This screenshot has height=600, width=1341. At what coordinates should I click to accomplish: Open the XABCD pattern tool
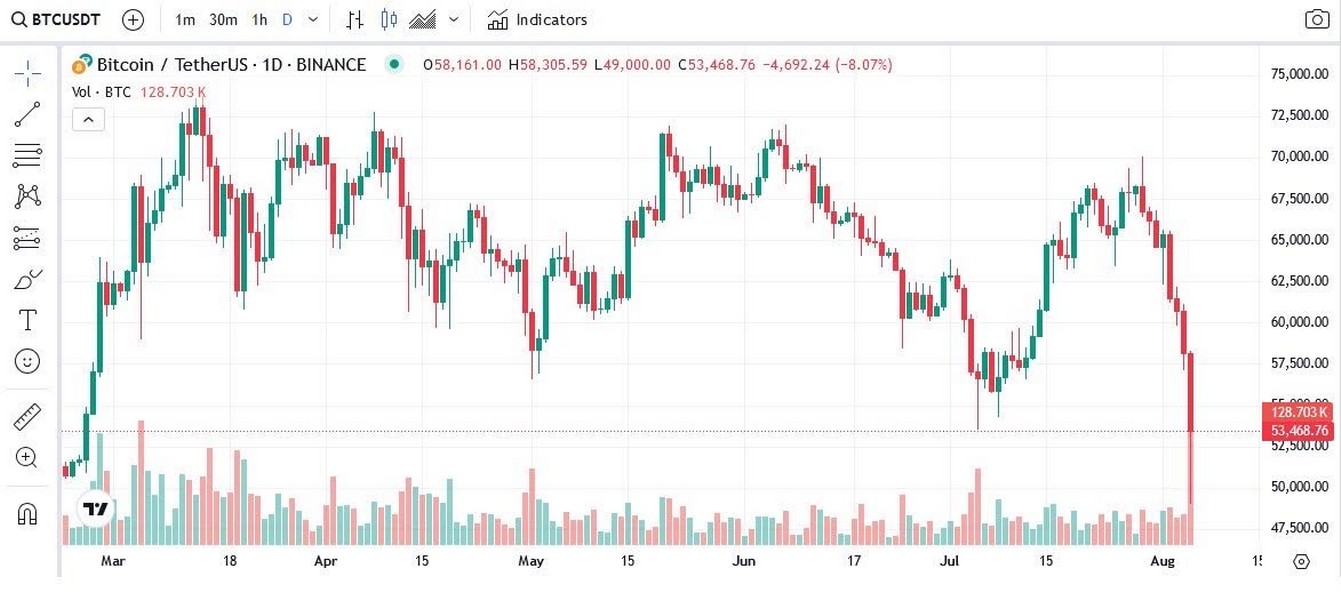point(27,196)
